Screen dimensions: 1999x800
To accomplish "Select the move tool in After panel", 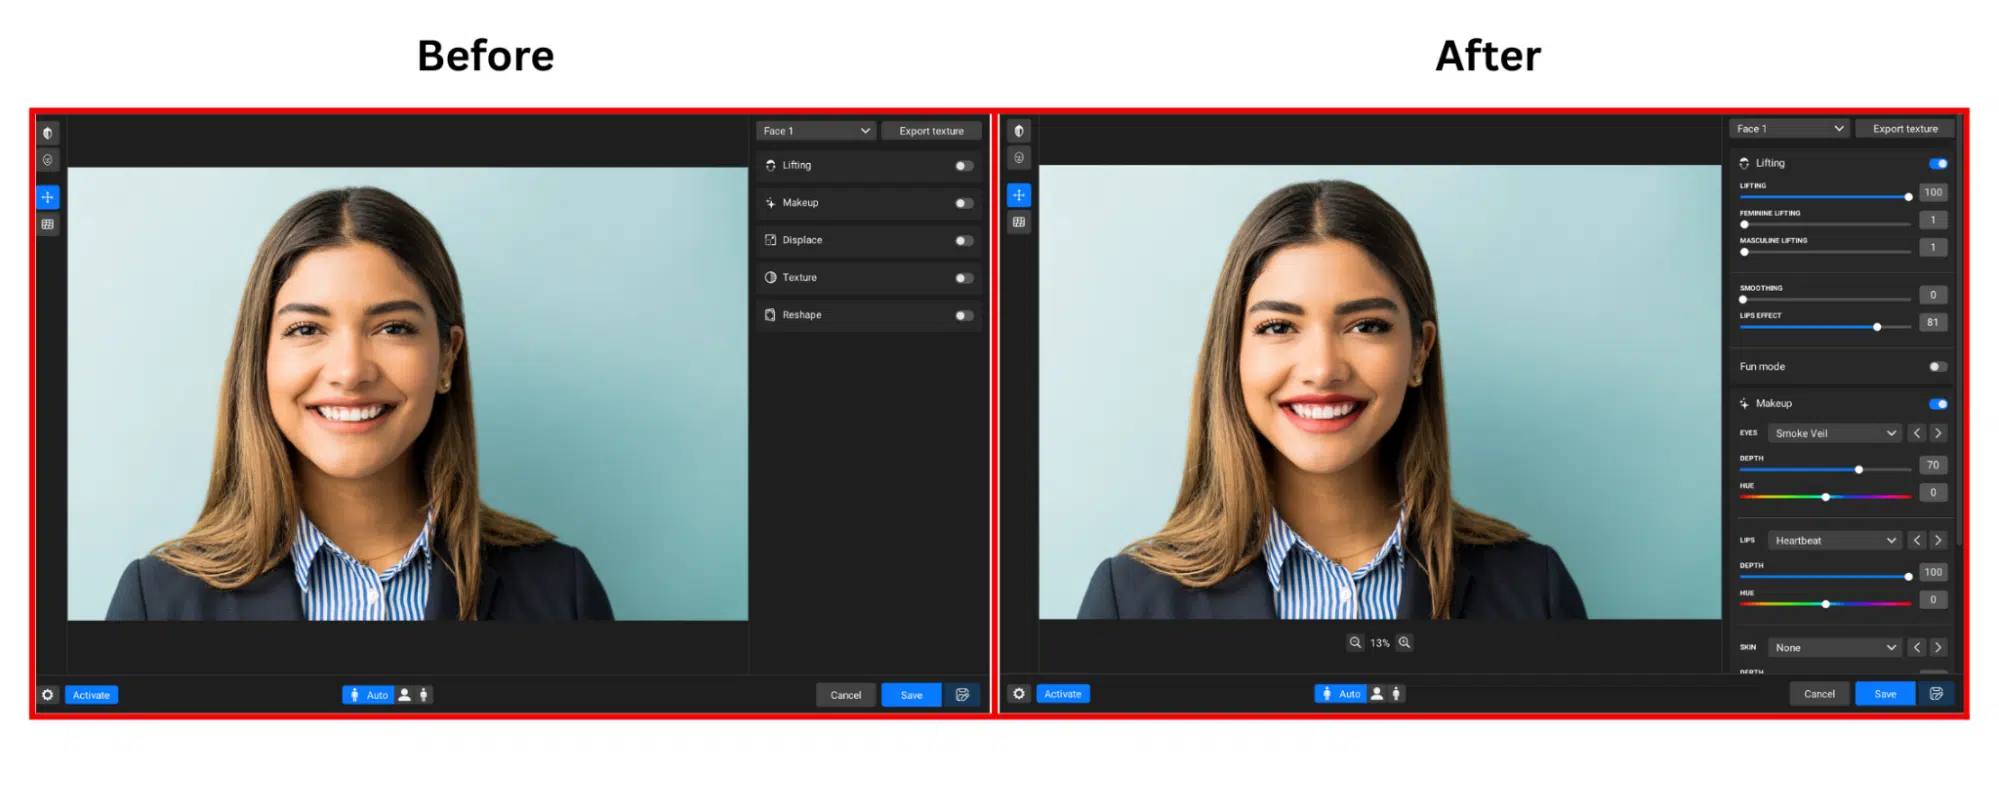I will pyautogui.click(x=1019, y=195).
